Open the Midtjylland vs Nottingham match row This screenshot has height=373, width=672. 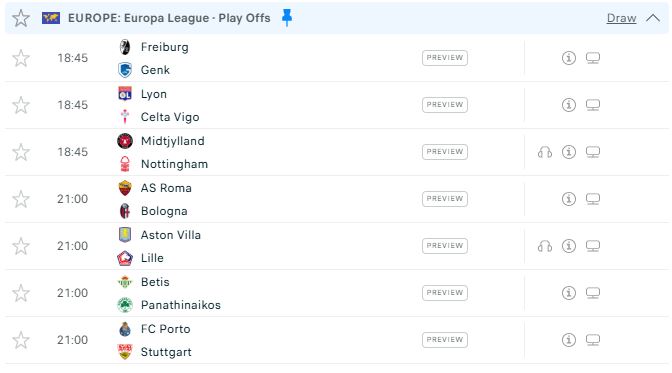336,152
